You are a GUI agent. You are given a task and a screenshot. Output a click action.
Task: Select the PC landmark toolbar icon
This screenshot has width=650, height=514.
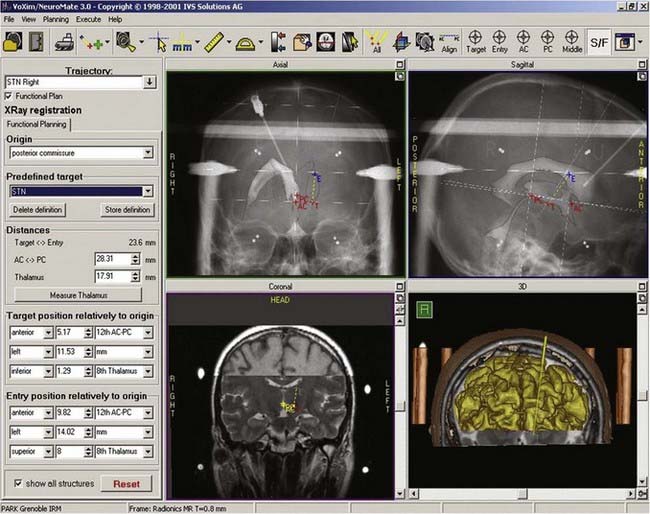[x=546, y=41]
